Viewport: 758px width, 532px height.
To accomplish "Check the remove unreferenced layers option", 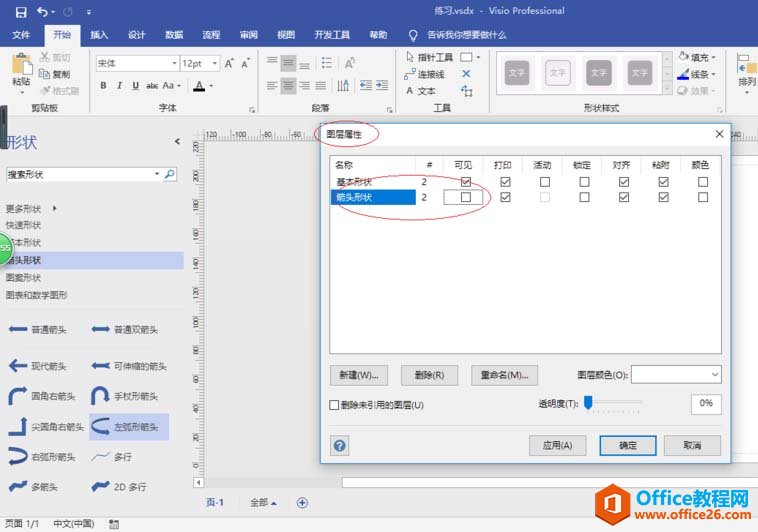I will [x=335, y=405].
